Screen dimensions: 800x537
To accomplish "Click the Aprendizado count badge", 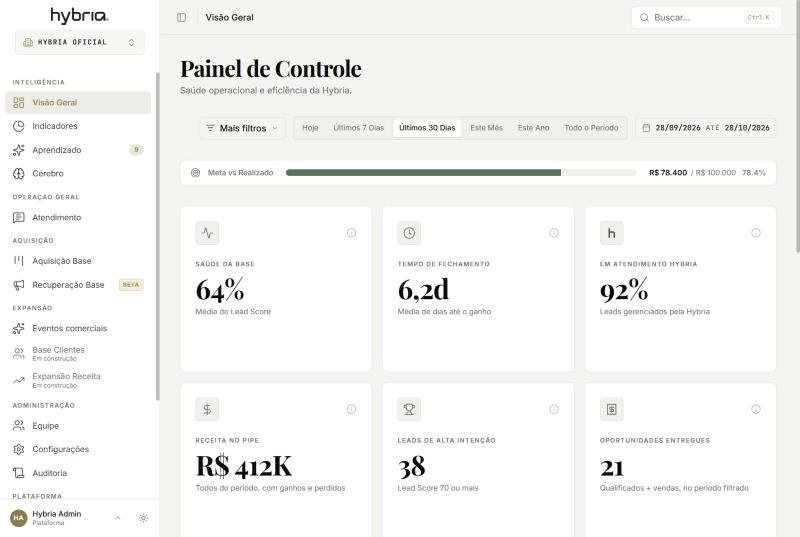I will (x=136, y=150).
